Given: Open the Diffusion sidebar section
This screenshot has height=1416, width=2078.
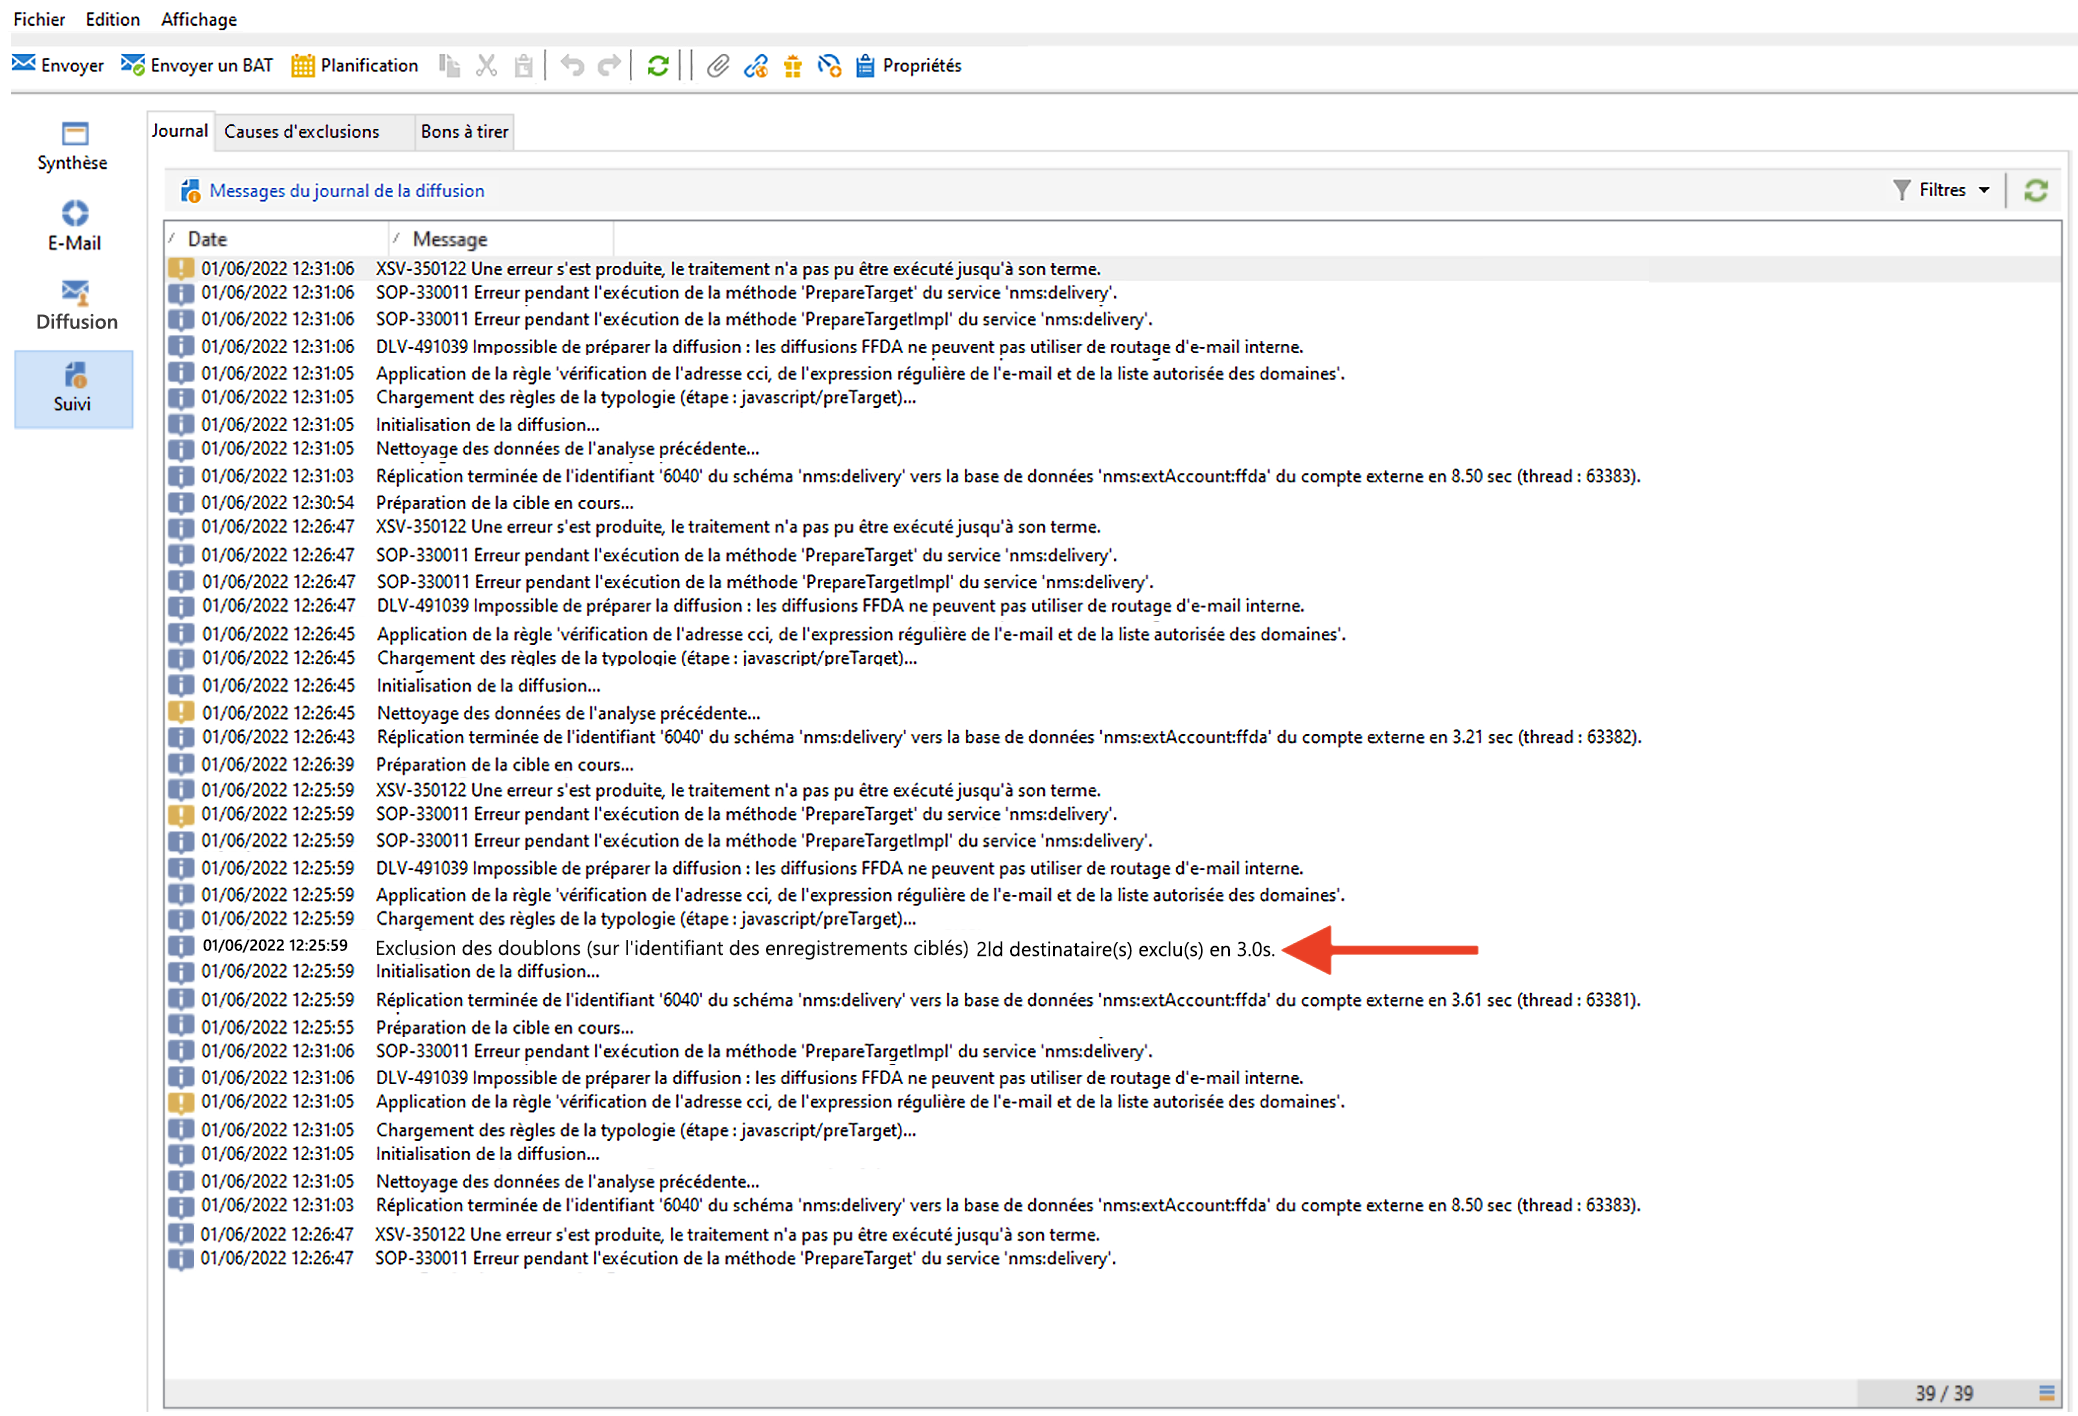Looking at the screenshot, I should click(75, 305).
